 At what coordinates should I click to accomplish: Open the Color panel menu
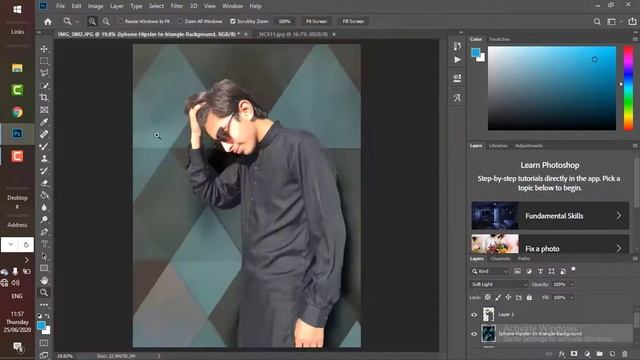pyautogui.click(x=635, y=39)
